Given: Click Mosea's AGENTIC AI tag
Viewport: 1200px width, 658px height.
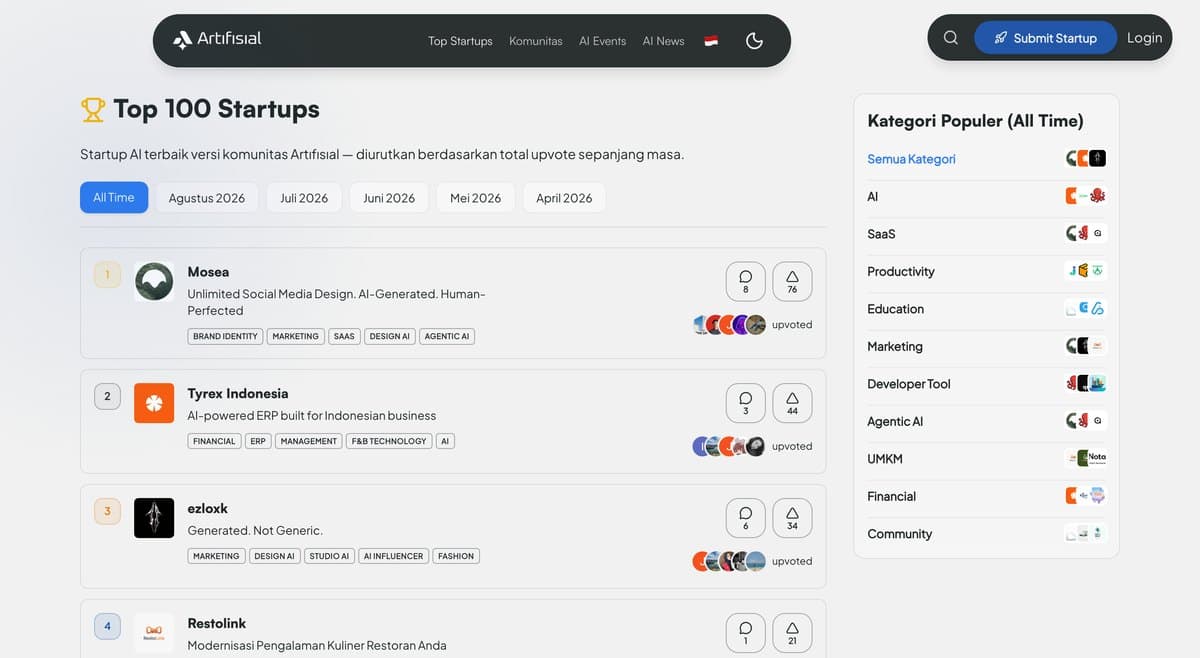Looking at the screenshot, I should tap(447, 336).
